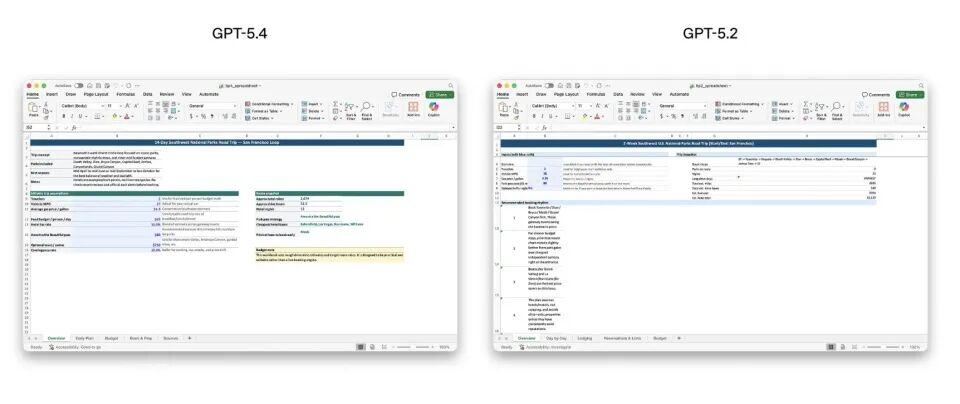Screen dimensions: 960x404
Task: Open Add-ins in the GPT-5.2 window
Action: tap(883, 109)
